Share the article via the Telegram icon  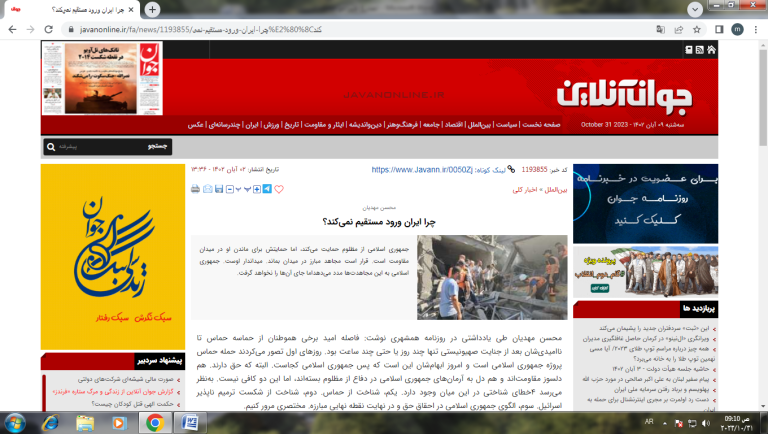[267, 189]
